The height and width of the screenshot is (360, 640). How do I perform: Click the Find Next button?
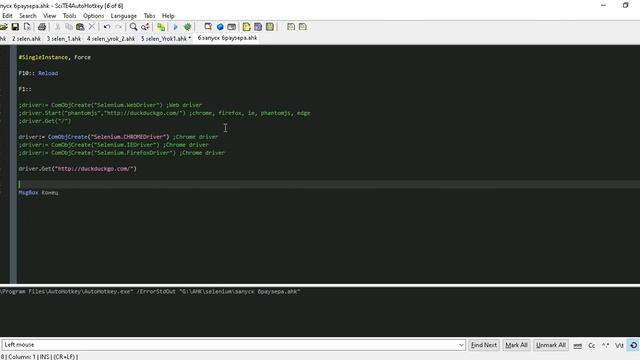point(484,345)
